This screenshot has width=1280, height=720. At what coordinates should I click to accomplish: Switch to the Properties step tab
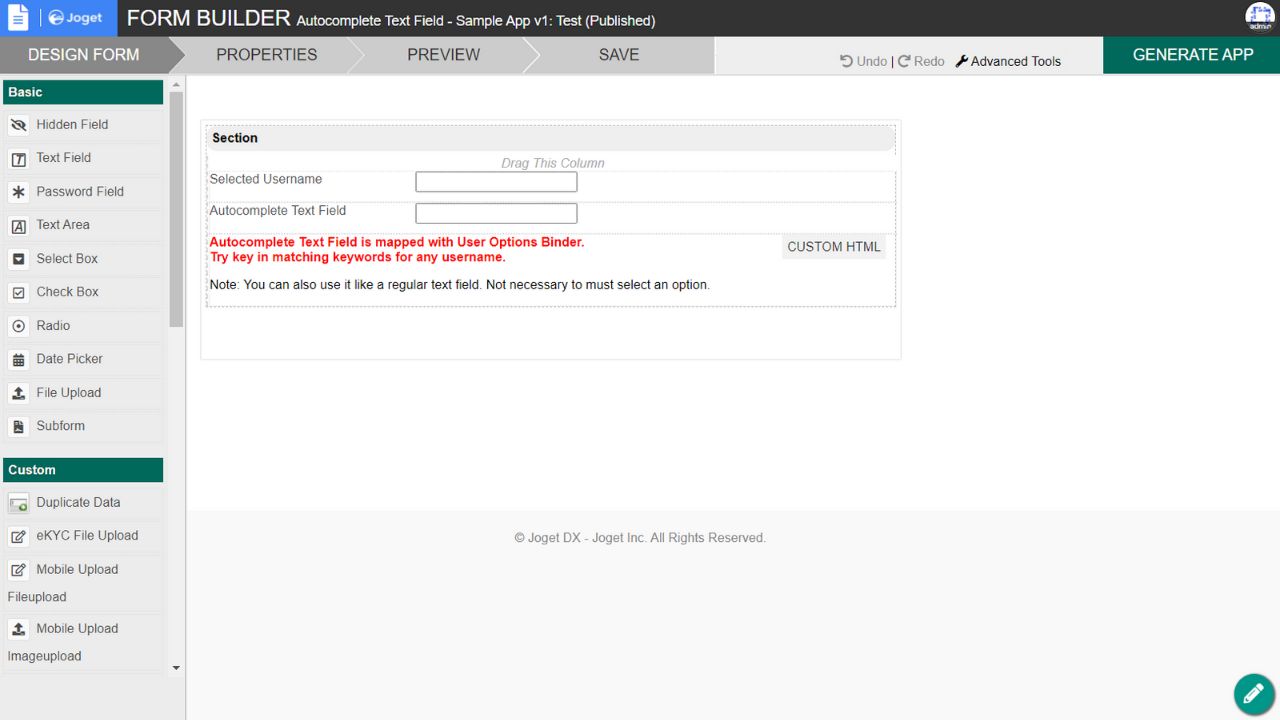click(x=266, y=55)
